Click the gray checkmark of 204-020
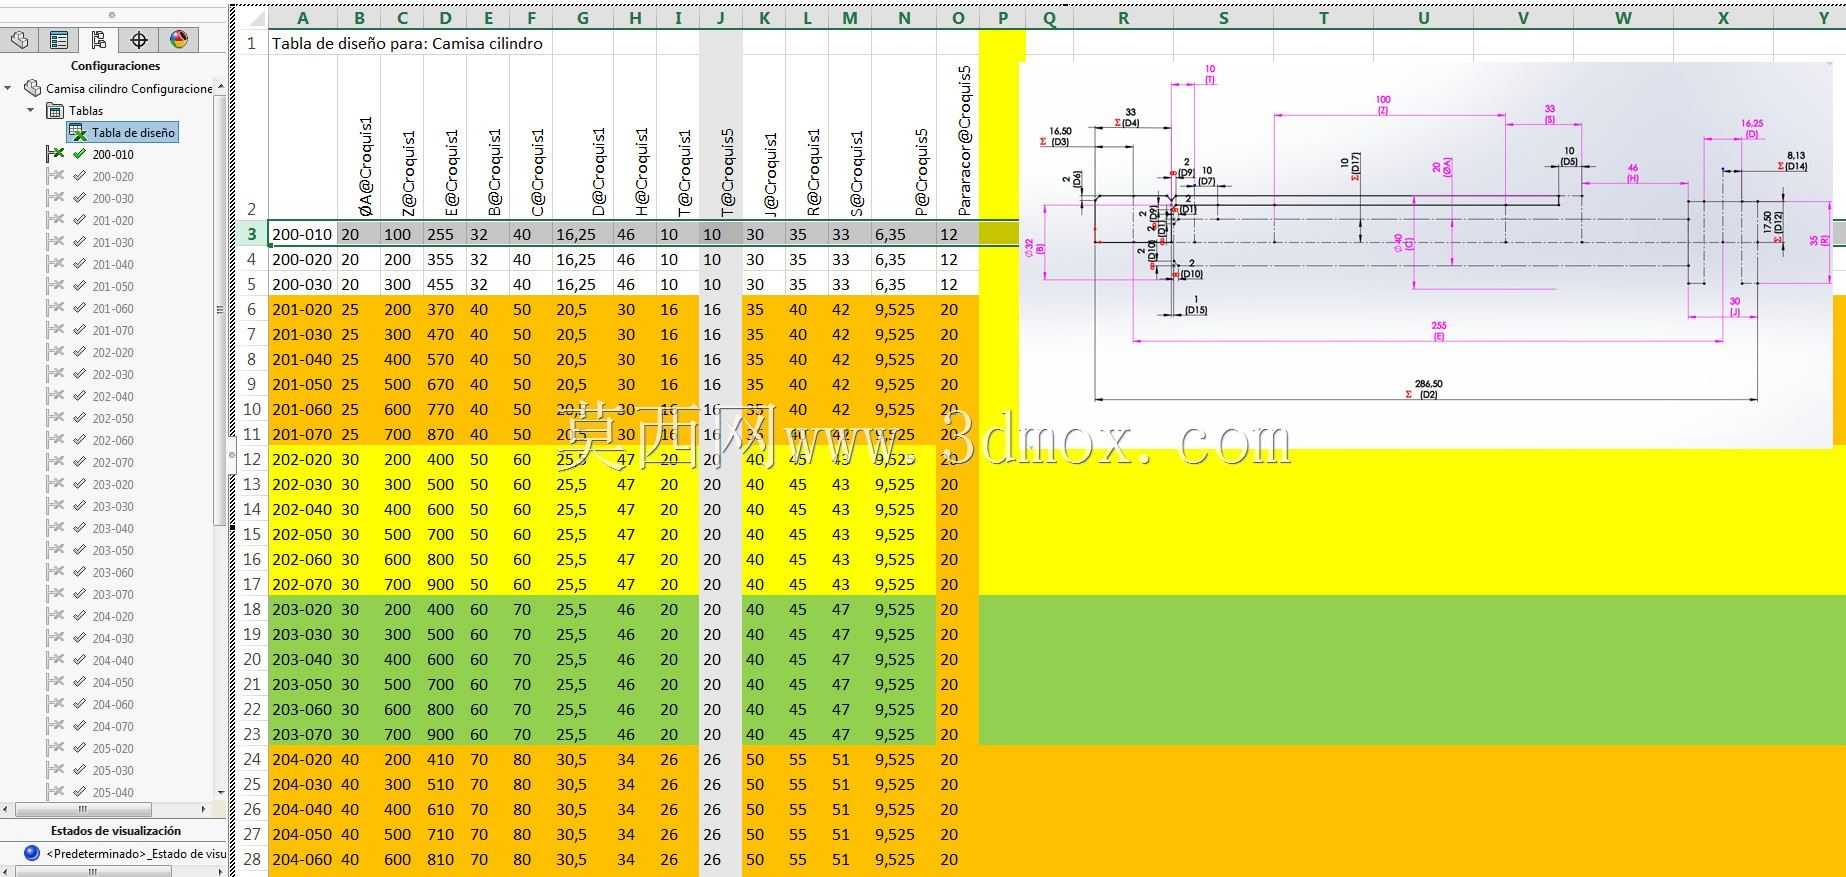The width and height of the screenshot is (1846, 877). pyautogui.click(x=80, y=616)
